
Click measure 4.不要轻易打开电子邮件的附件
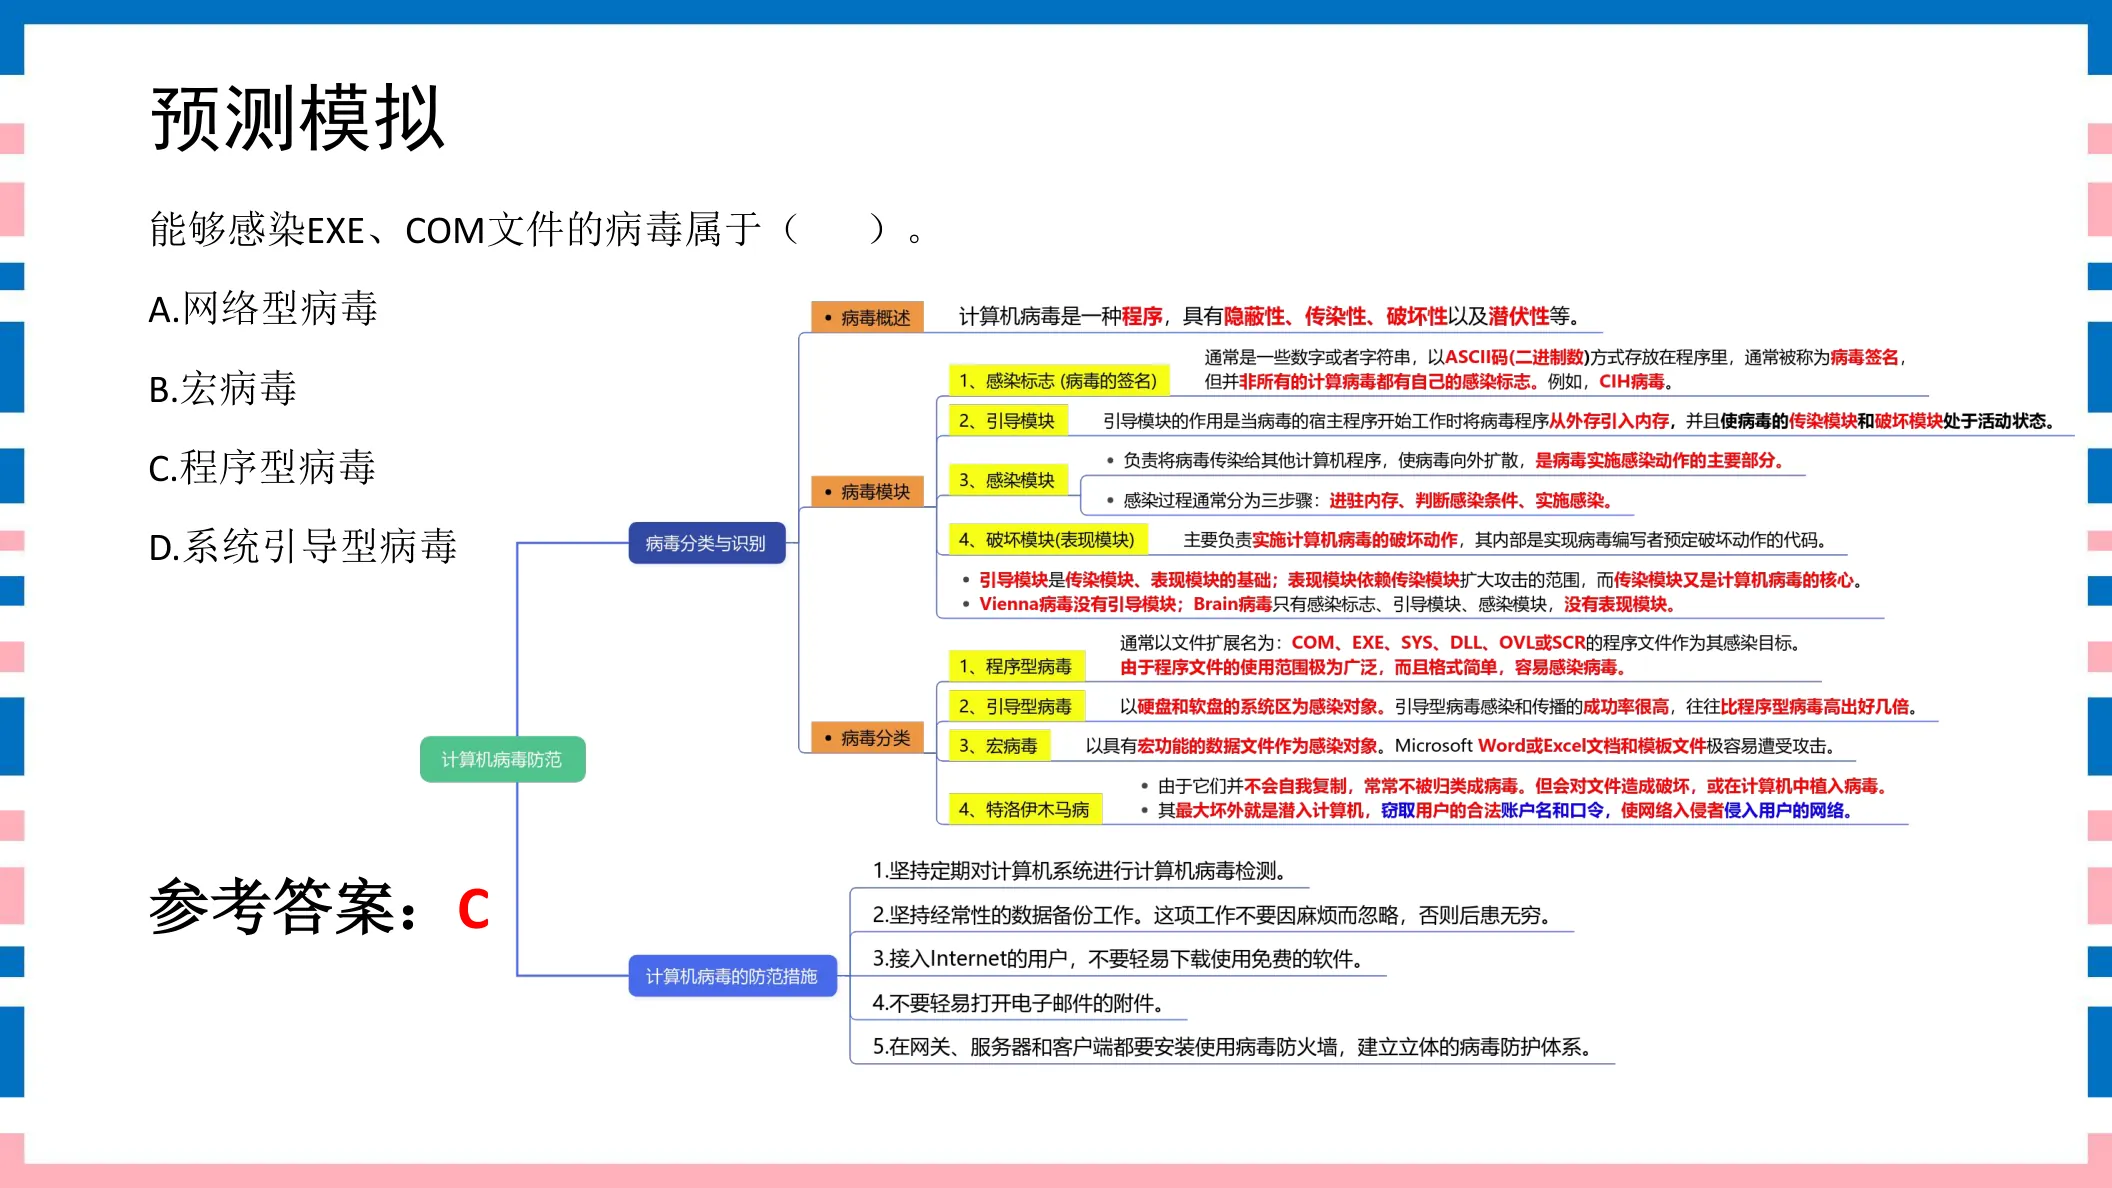[1017, 1003]
